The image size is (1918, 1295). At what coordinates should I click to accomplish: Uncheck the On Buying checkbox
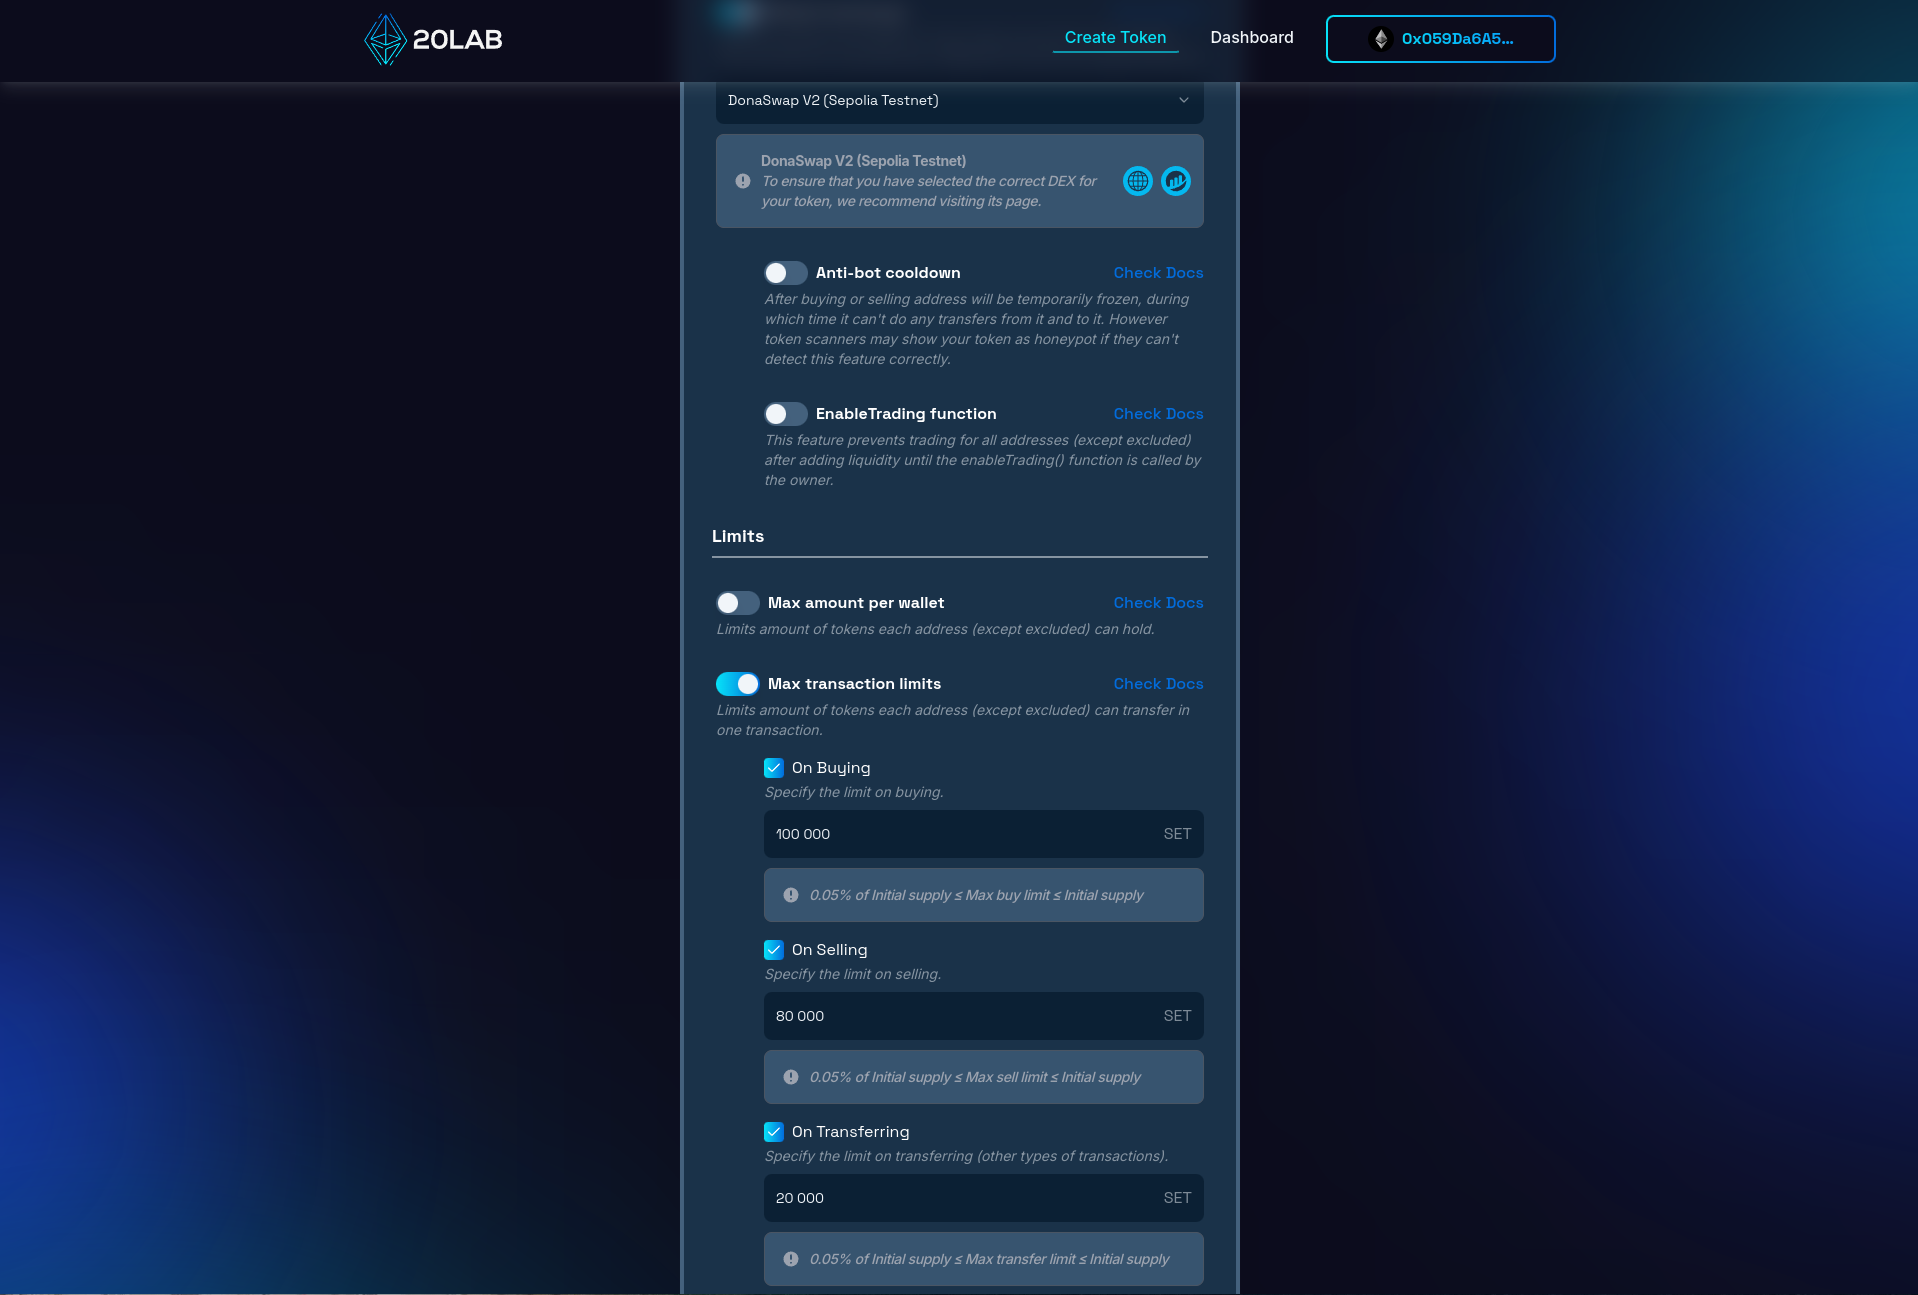point(774,768)
